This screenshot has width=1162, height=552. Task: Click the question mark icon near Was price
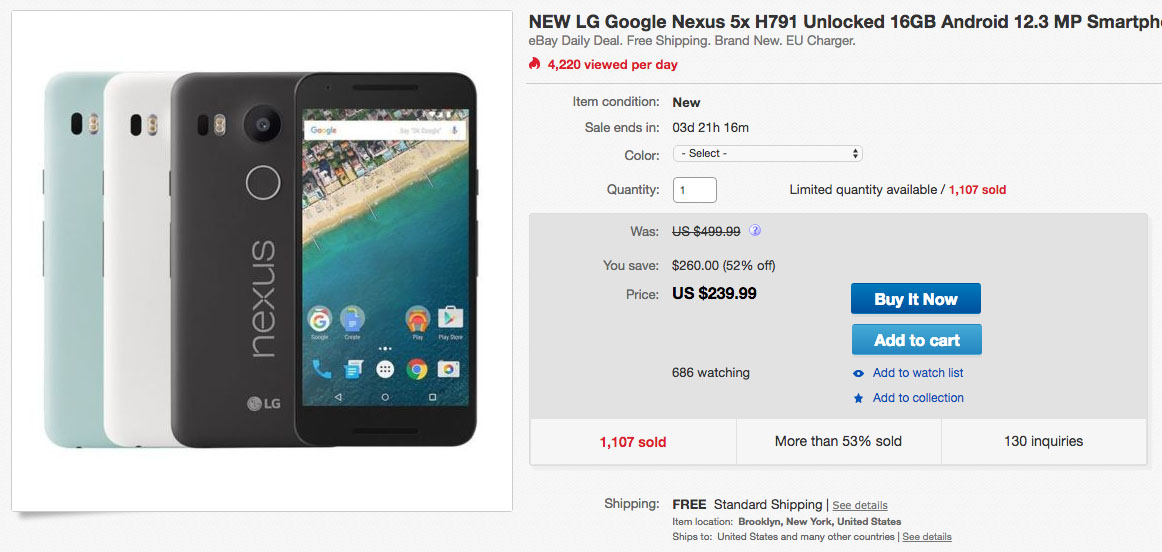point(755,230)
